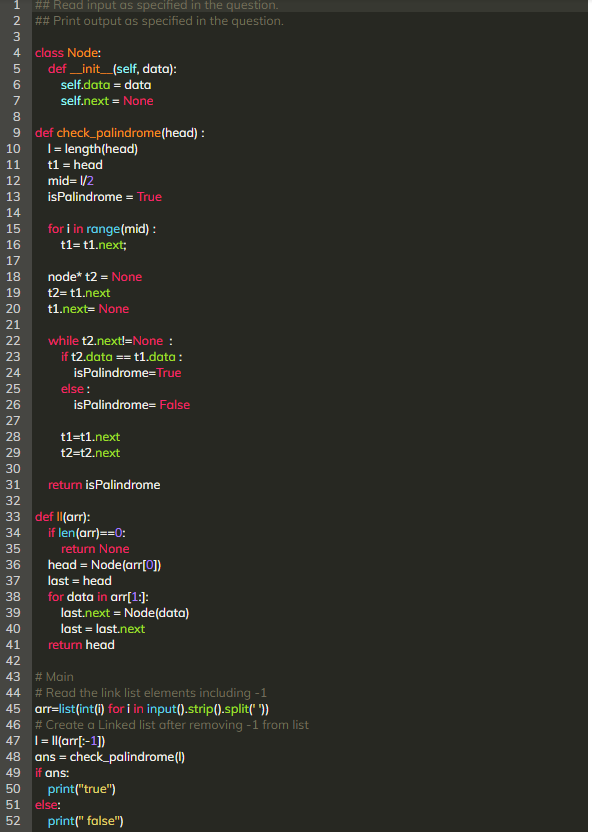This screenshot has height=832, width=592.
Task: Click 't1= t1.next;' line
Action: click(x=94, y=245)
